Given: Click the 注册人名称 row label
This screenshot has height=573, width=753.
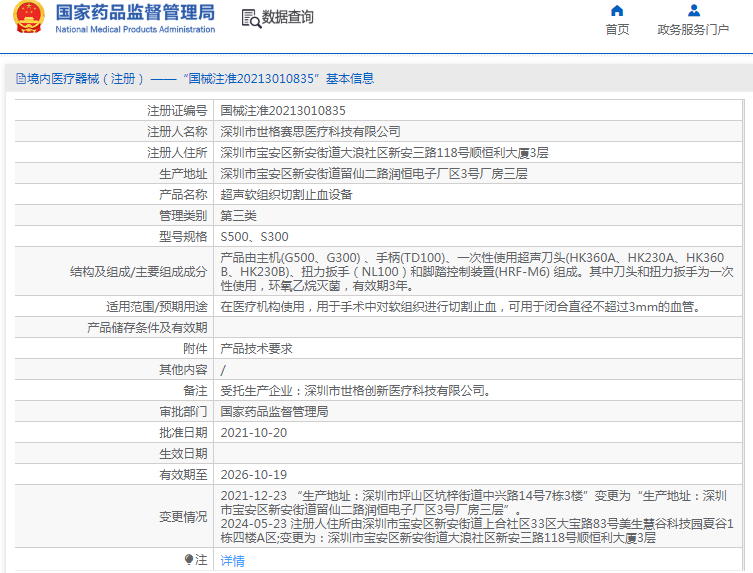Looking at the screenshot, I should click(177, 132).
